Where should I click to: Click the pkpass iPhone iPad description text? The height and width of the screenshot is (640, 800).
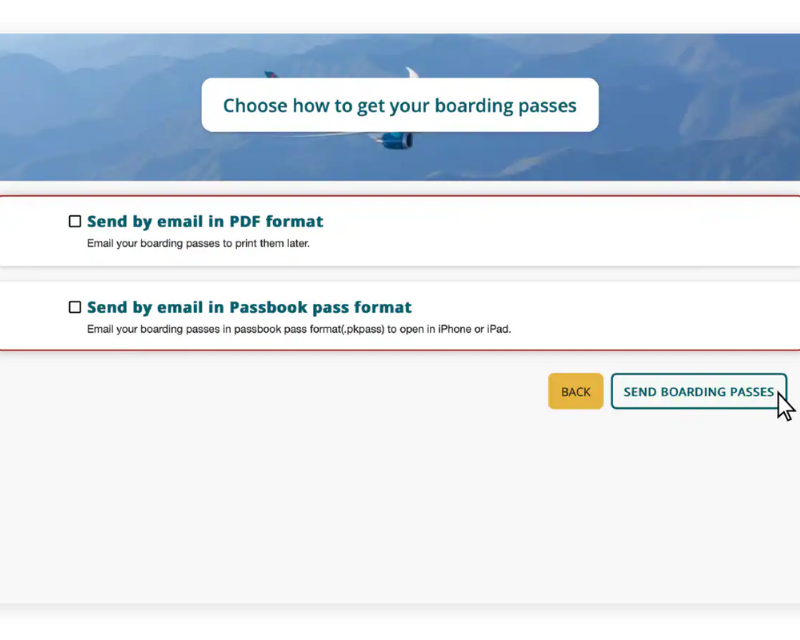[x=299, y=329]
